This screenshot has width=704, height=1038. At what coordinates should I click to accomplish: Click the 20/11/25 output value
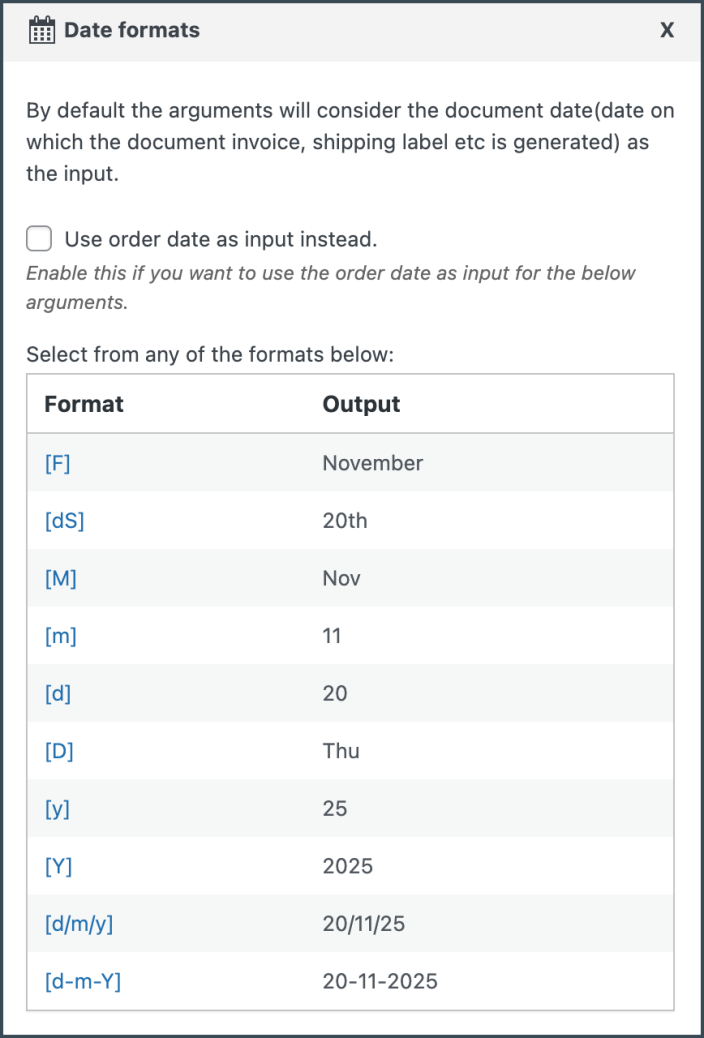click(364, 924)
